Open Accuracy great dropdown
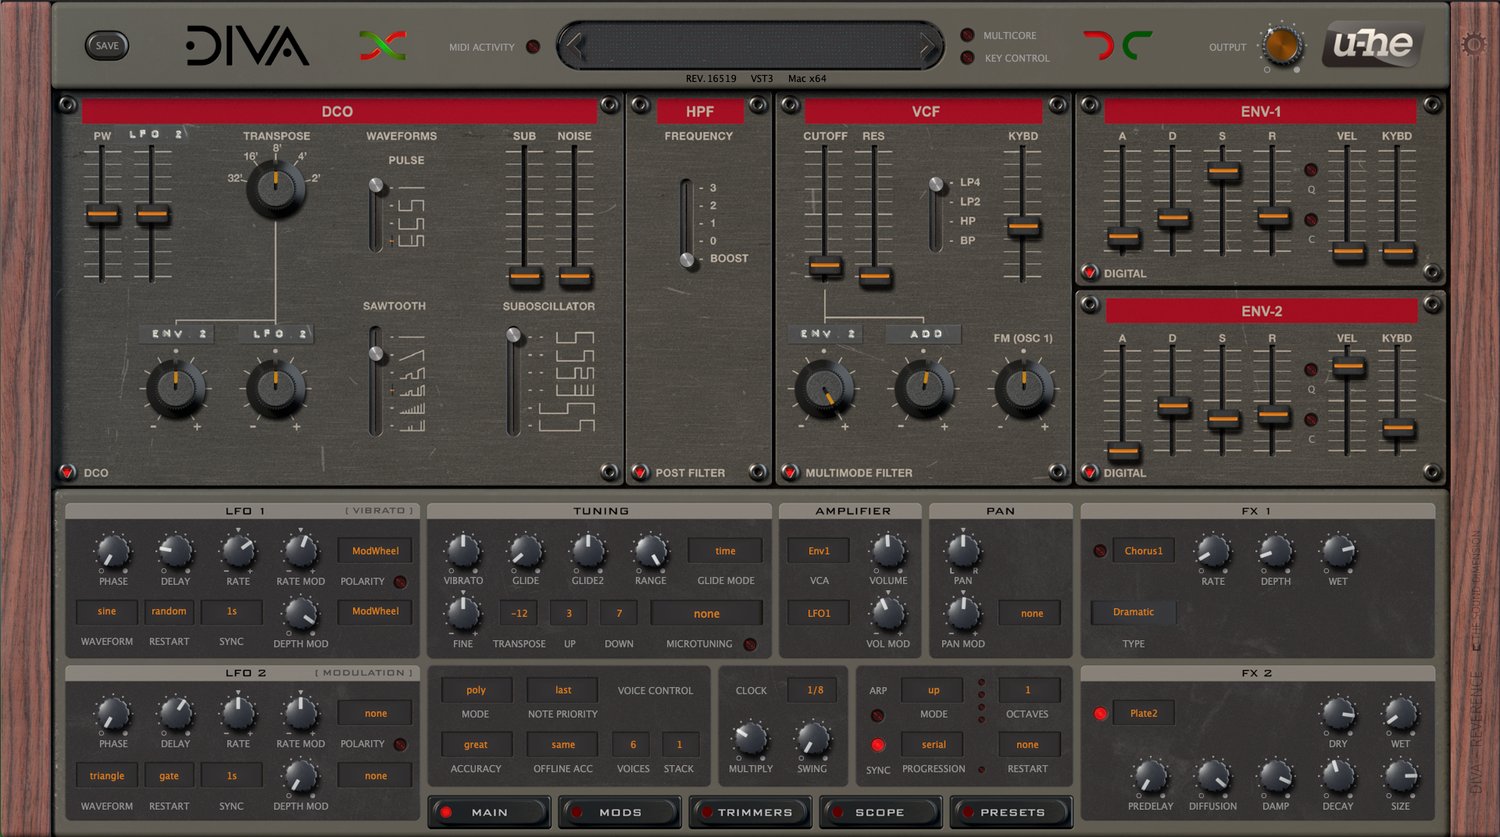This screenshot has height=837, width=1500. click(476, 744)
